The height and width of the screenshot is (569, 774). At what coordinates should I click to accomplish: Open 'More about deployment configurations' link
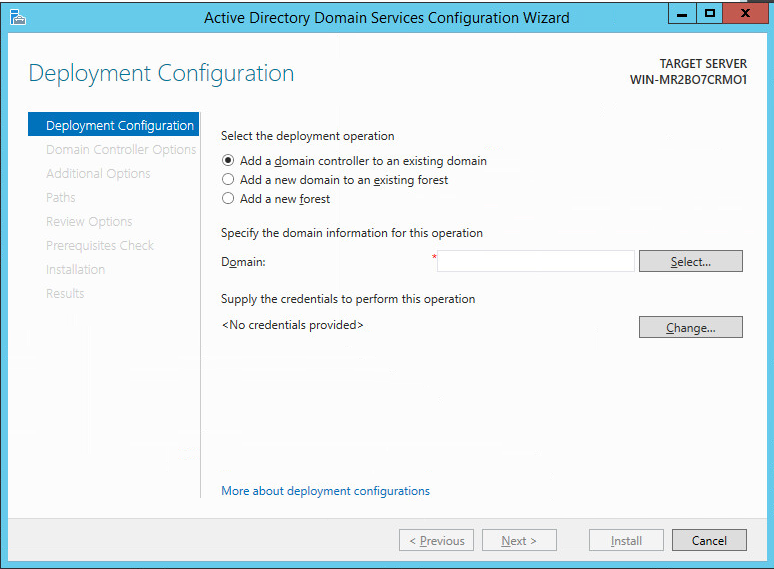[x=325, y=491]
